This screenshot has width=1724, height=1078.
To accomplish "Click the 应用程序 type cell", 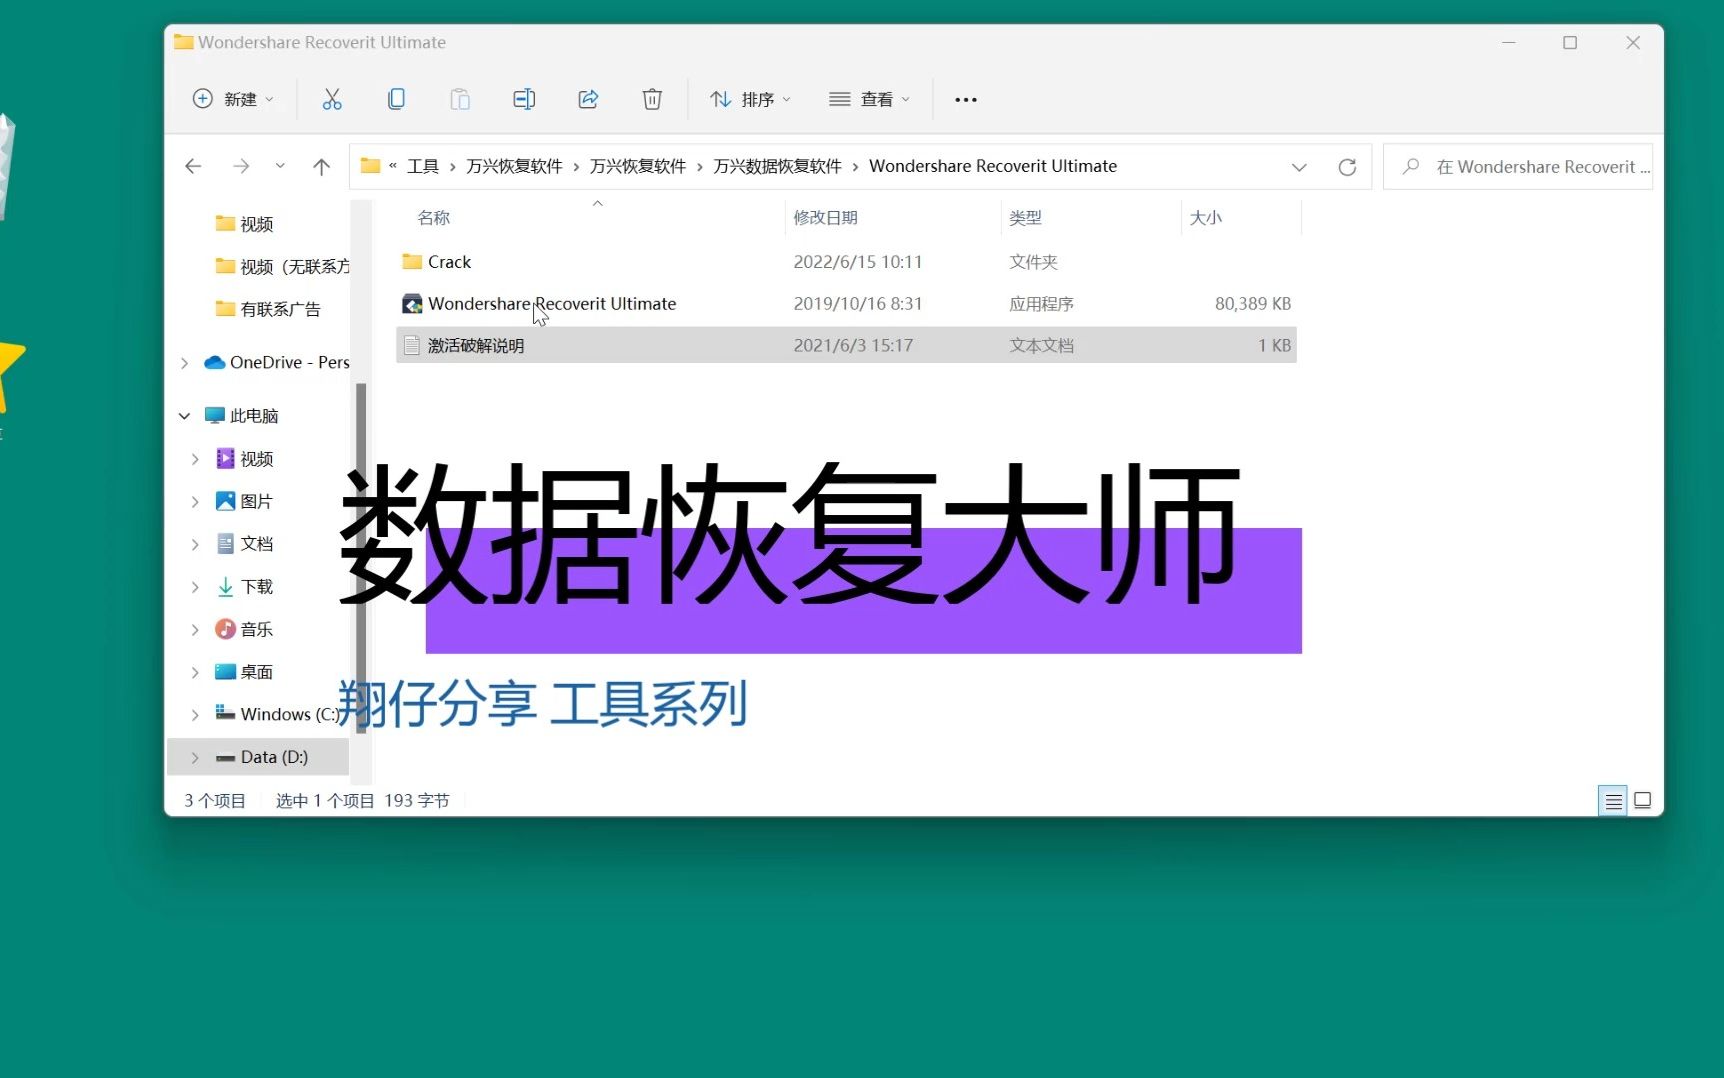I will pyautogui.click(x=1041, y=303).
